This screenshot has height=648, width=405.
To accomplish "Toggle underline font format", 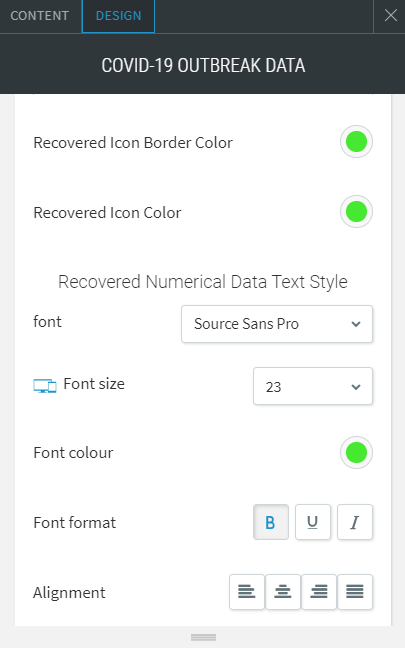I will click(313, 522).
